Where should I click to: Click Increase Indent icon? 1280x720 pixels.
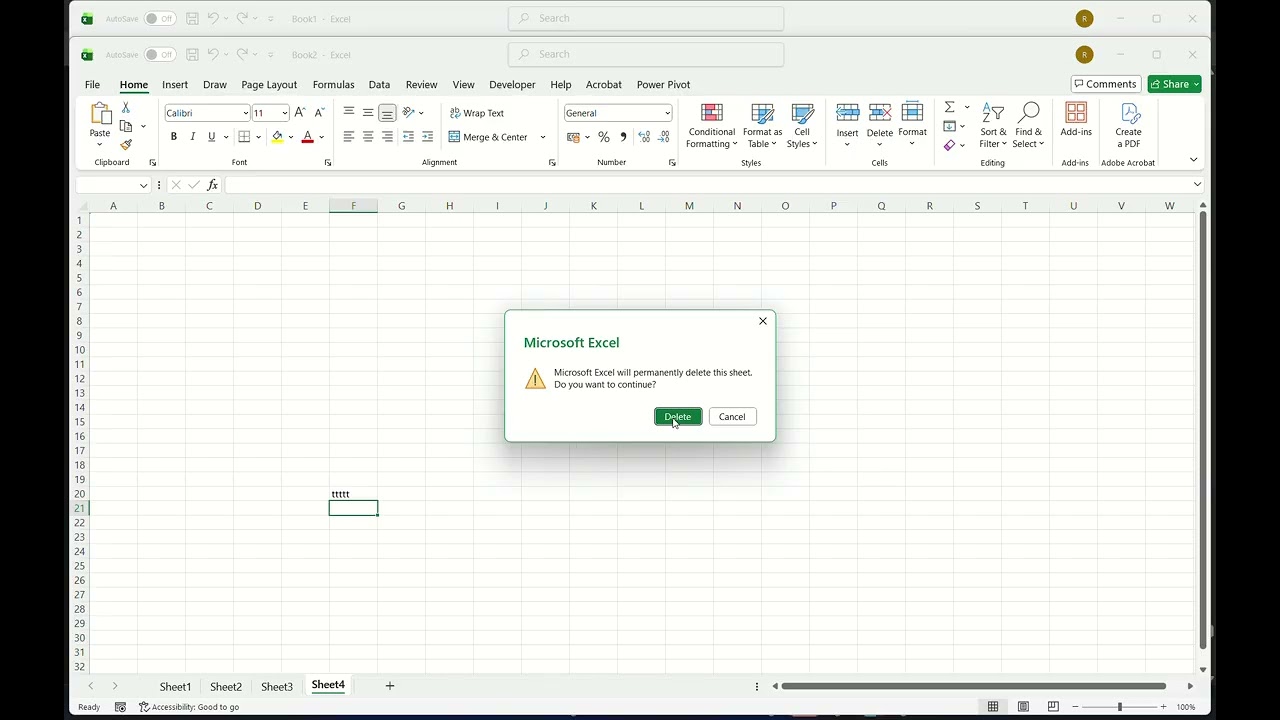coord(428,137)
